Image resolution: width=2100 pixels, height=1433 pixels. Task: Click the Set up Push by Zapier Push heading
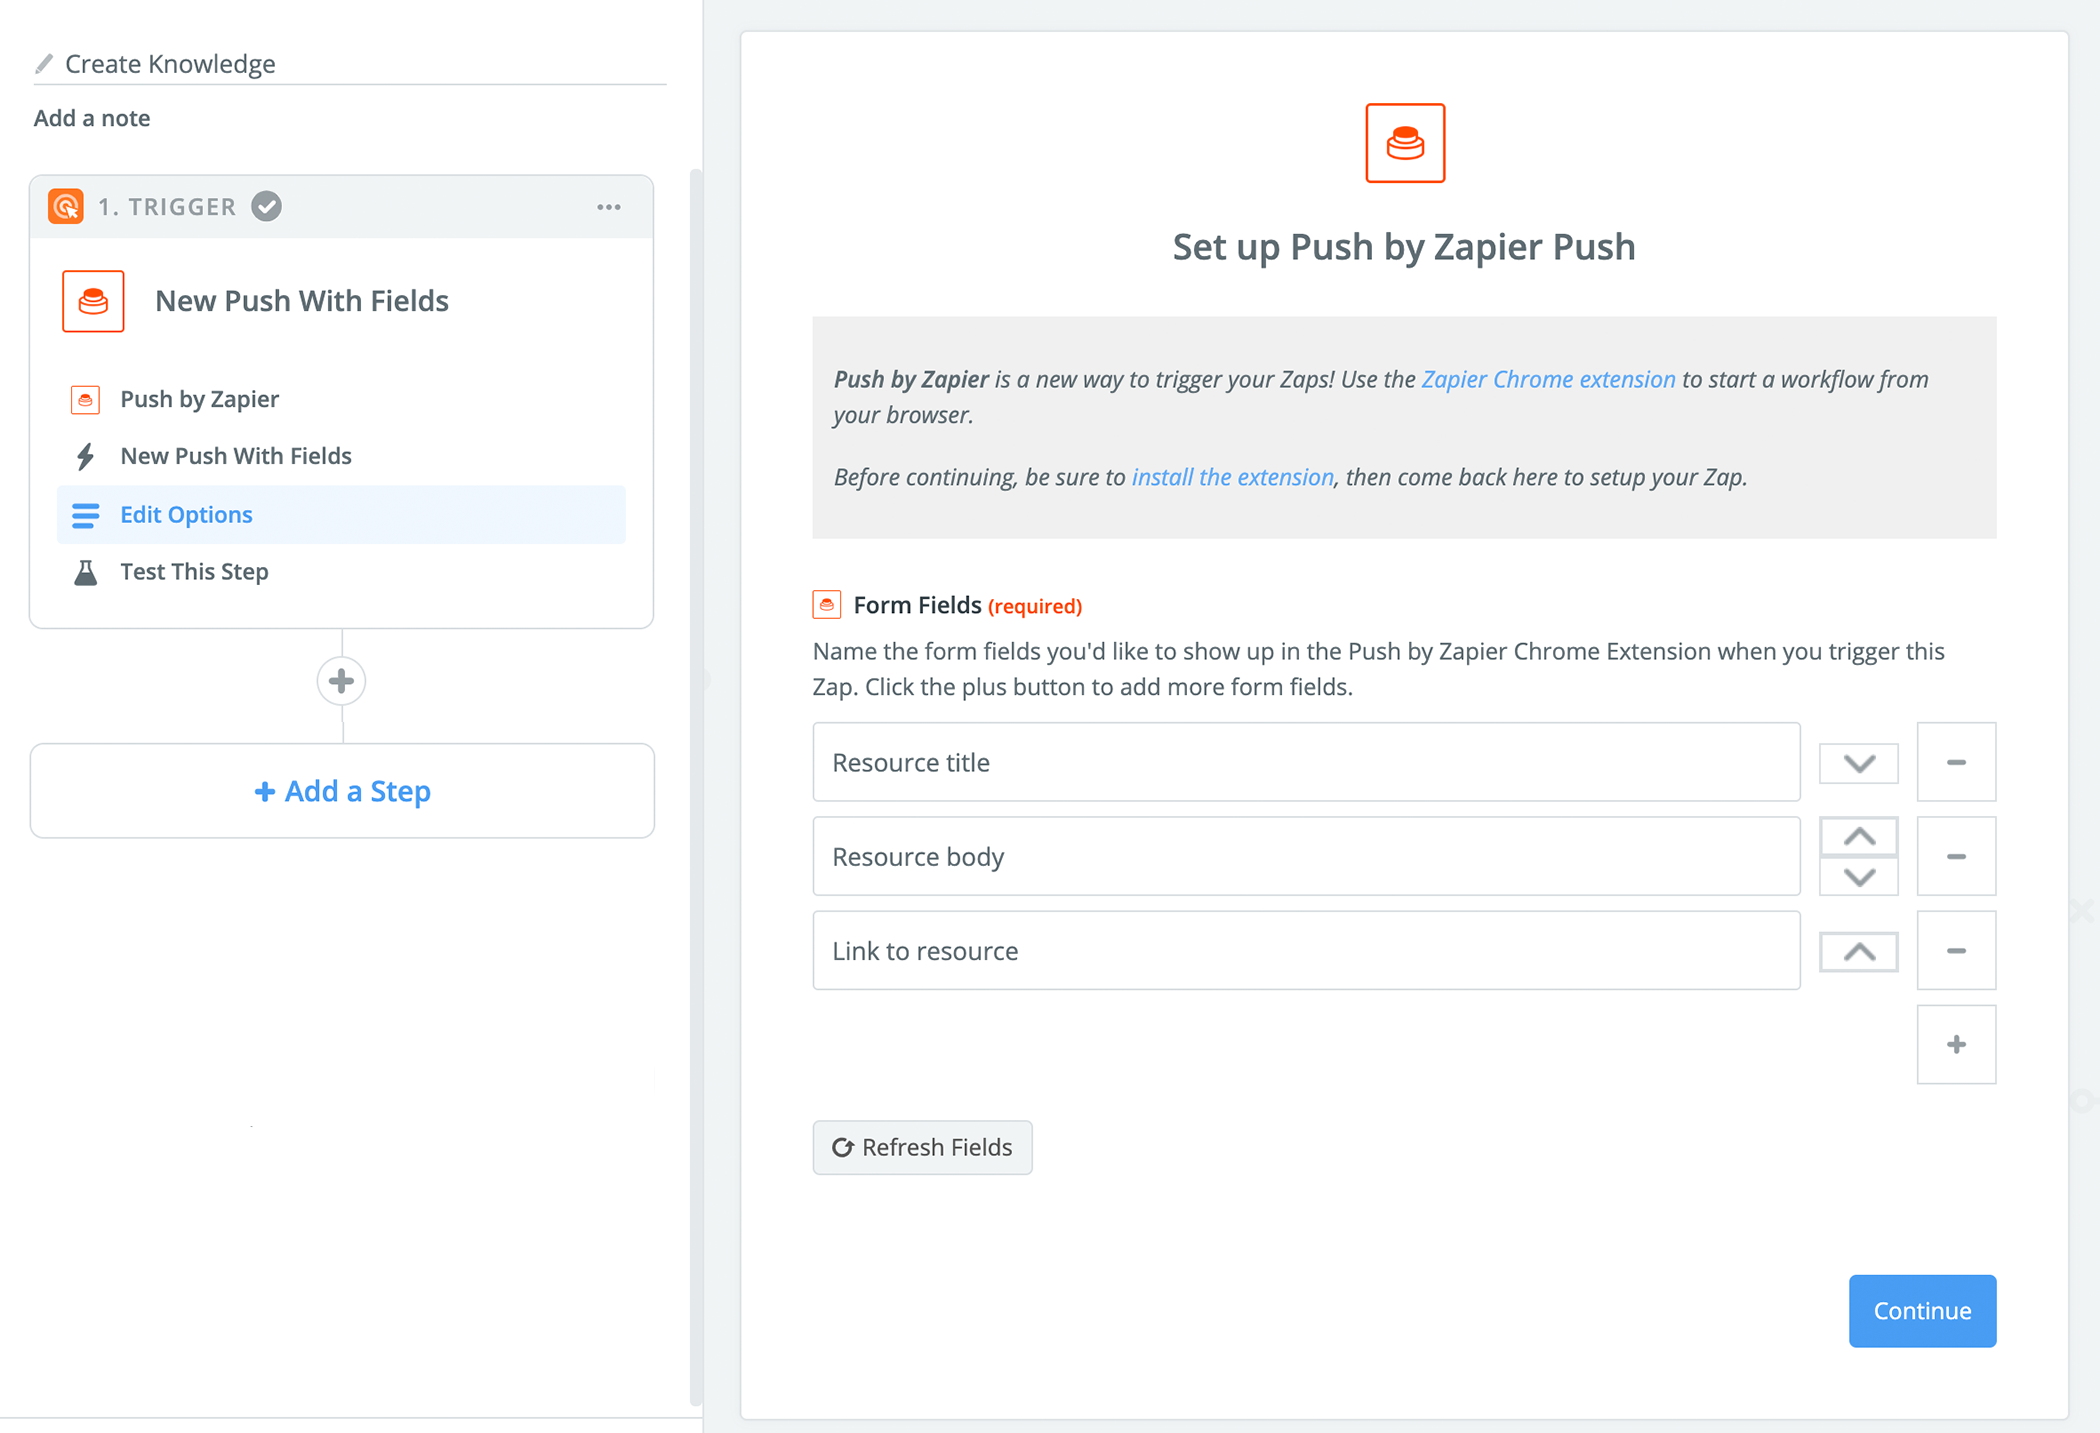click(x=1404, y=246)
